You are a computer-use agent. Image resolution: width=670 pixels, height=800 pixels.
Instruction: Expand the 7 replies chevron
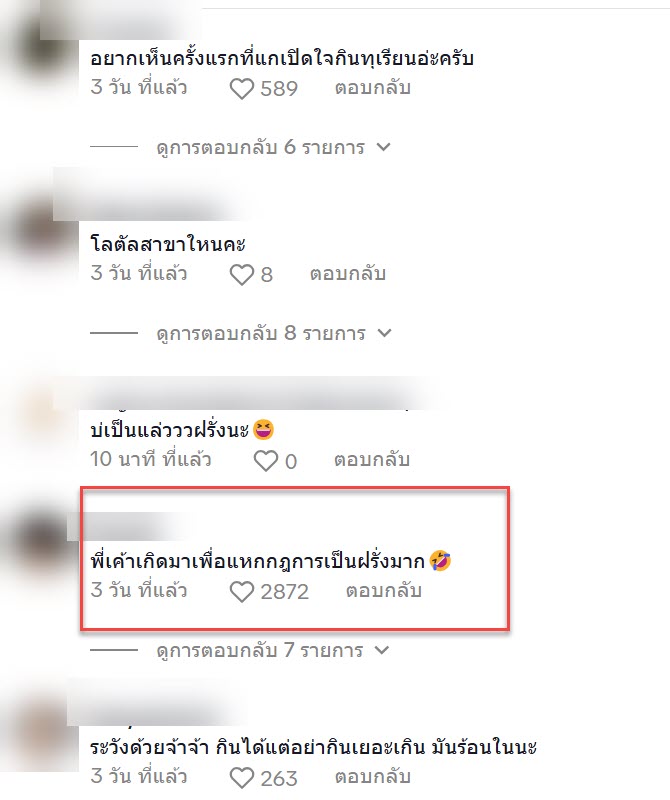click(x=382, y=651)
